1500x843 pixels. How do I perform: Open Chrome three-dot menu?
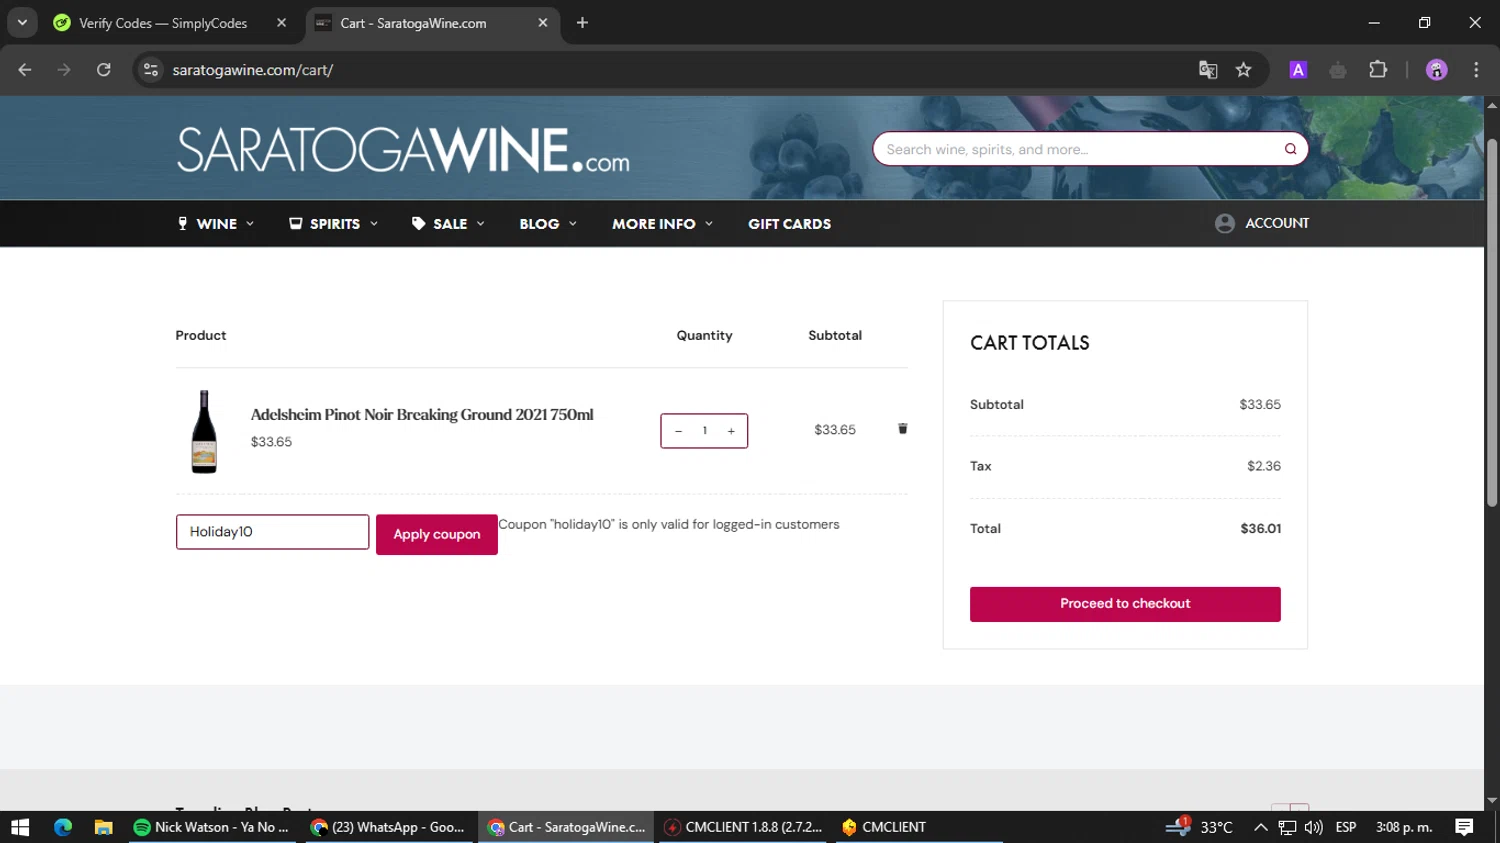(1476, 70)
